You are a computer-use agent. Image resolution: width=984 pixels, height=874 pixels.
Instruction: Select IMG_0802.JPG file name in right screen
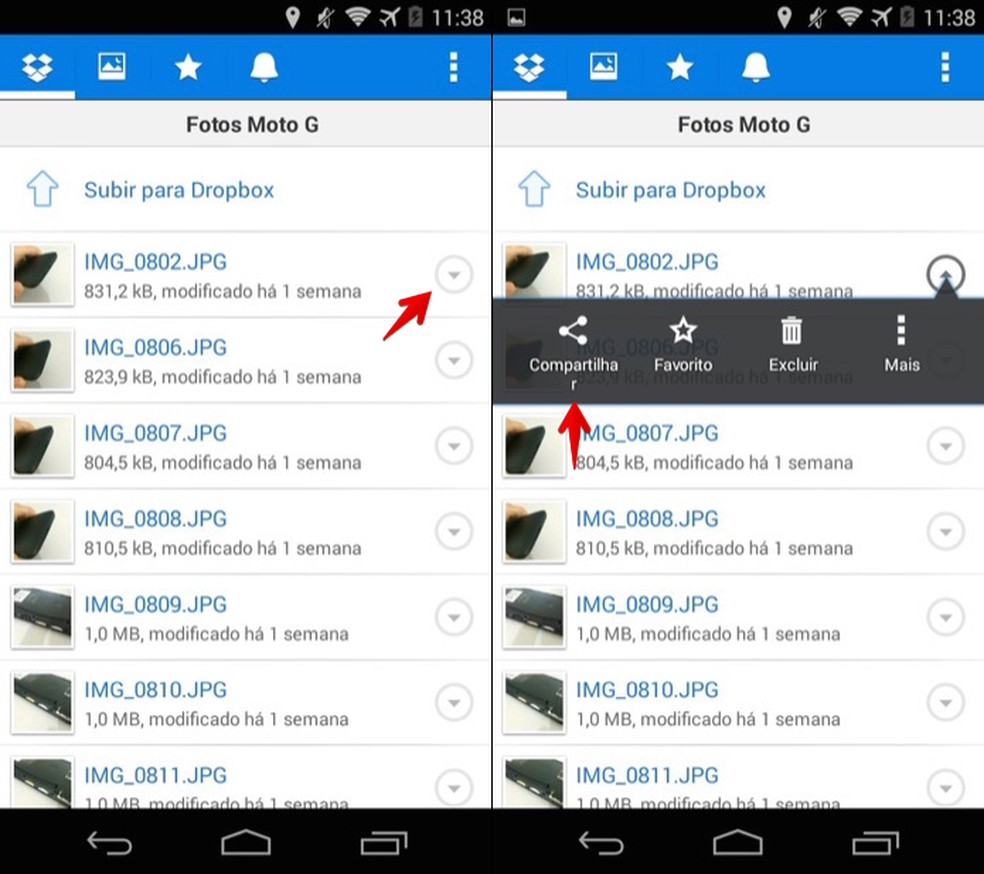click(x=648, y=262)
